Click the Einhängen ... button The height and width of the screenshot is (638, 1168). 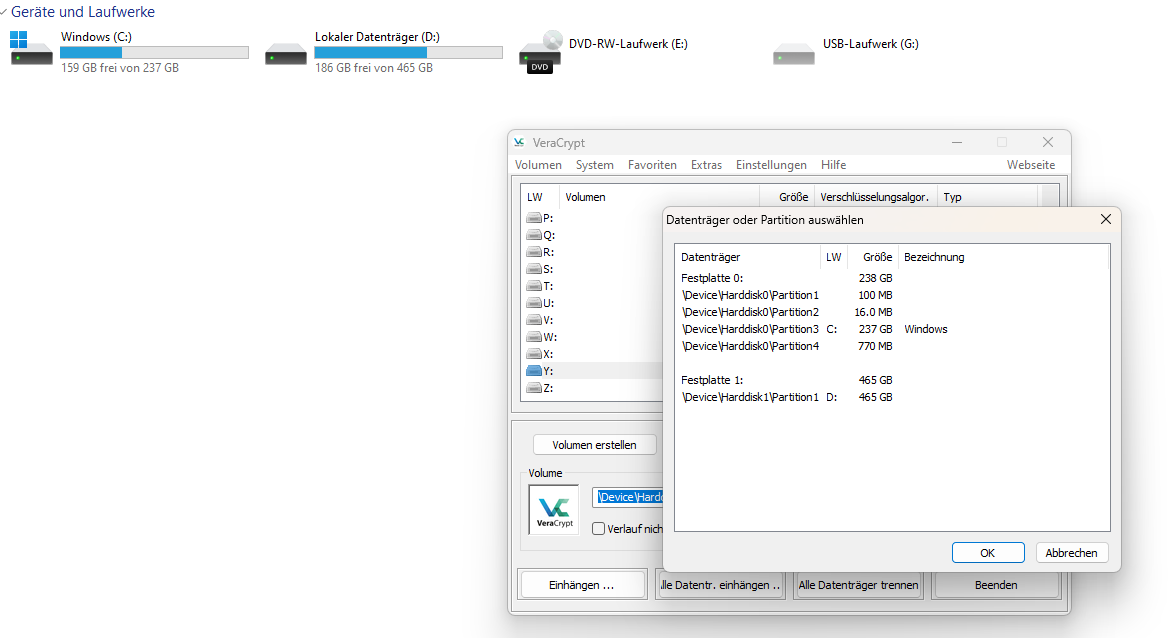(x=582, y=585)
